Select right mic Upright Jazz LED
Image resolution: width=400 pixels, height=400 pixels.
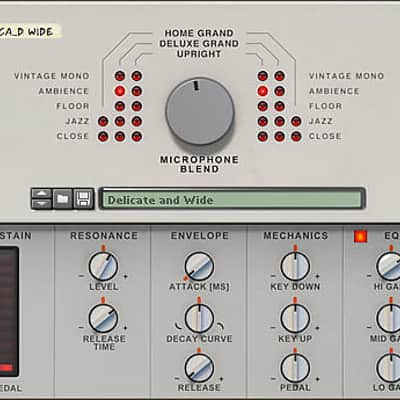(x=263, y=121)
